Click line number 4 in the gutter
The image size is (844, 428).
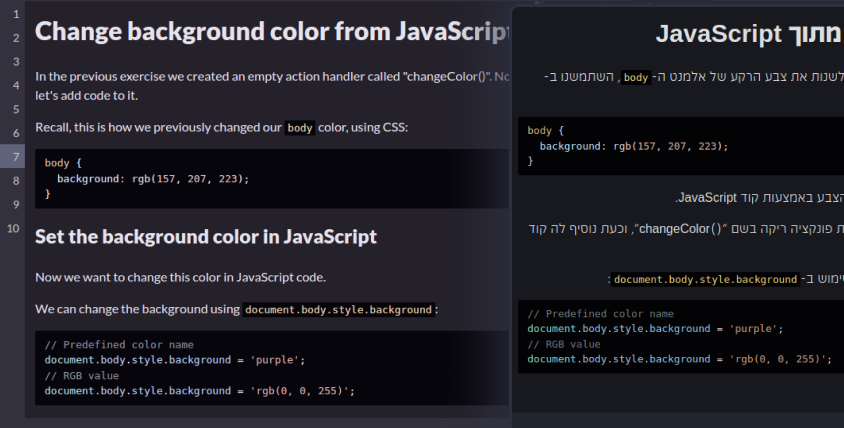point(16,85)
